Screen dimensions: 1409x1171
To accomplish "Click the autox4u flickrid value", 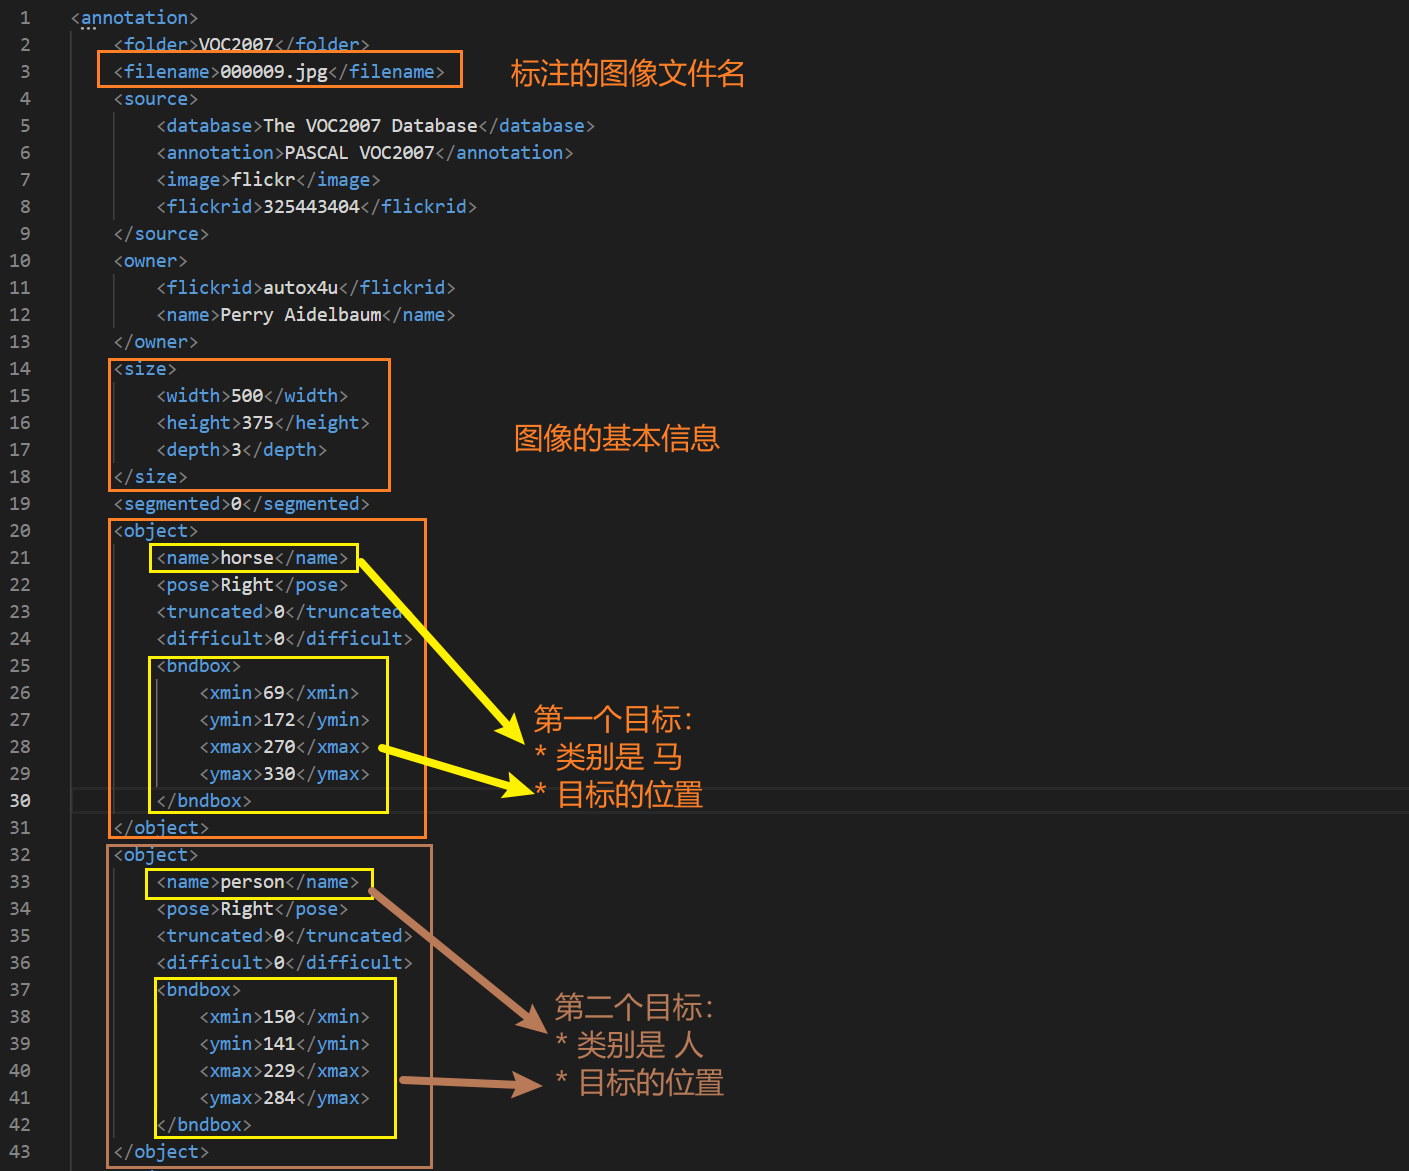I will point(300,288).
